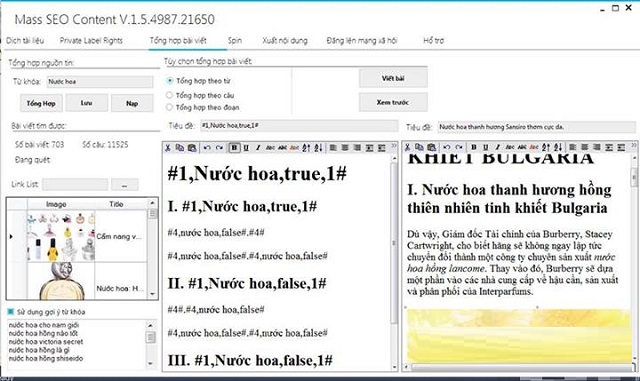Click keyword suggestions list scrollbar thumb
This screenshot has width=640, height=381.
pos(151,337)
